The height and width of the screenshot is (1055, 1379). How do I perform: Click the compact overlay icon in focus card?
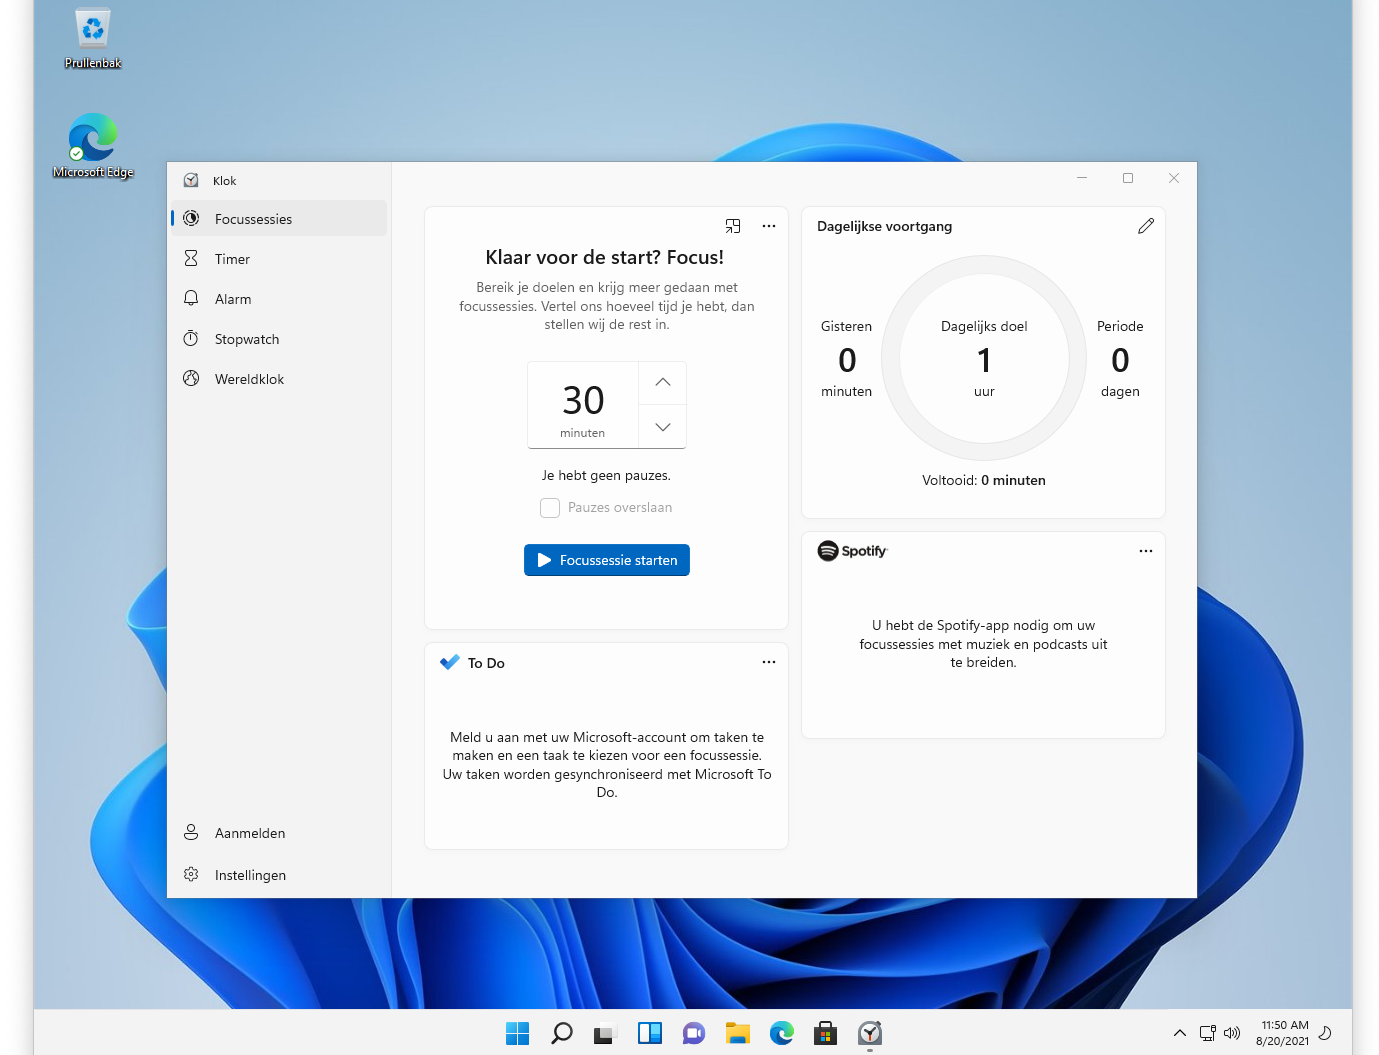pos(733,226)
